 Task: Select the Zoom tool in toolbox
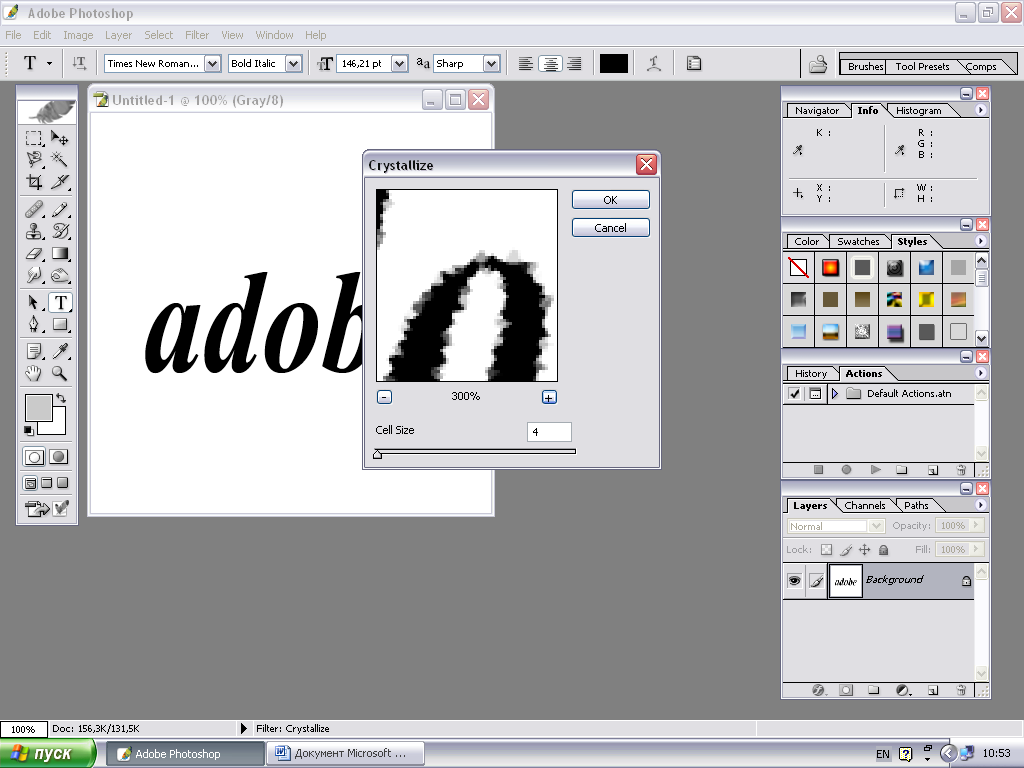[59, 373]
